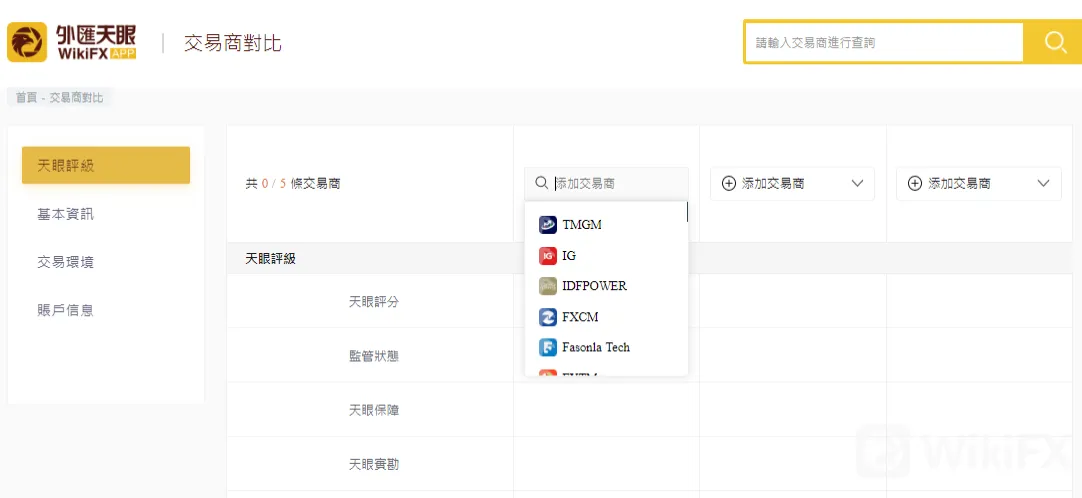
Task: Click the IDFPOWER broker logo icon
Action: click(x=548, y=286)
